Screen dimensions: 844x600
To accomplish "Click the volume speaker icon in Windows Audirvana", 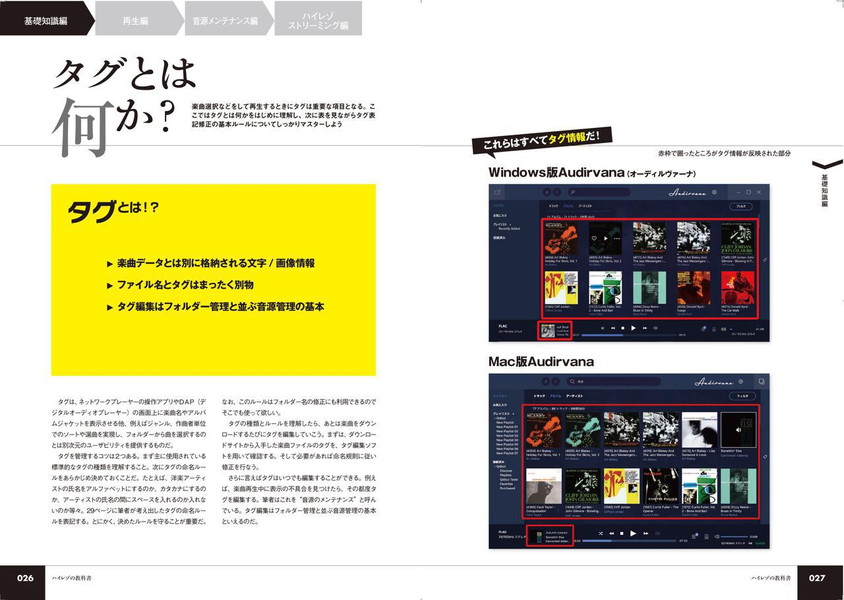I will pos(724,329).
